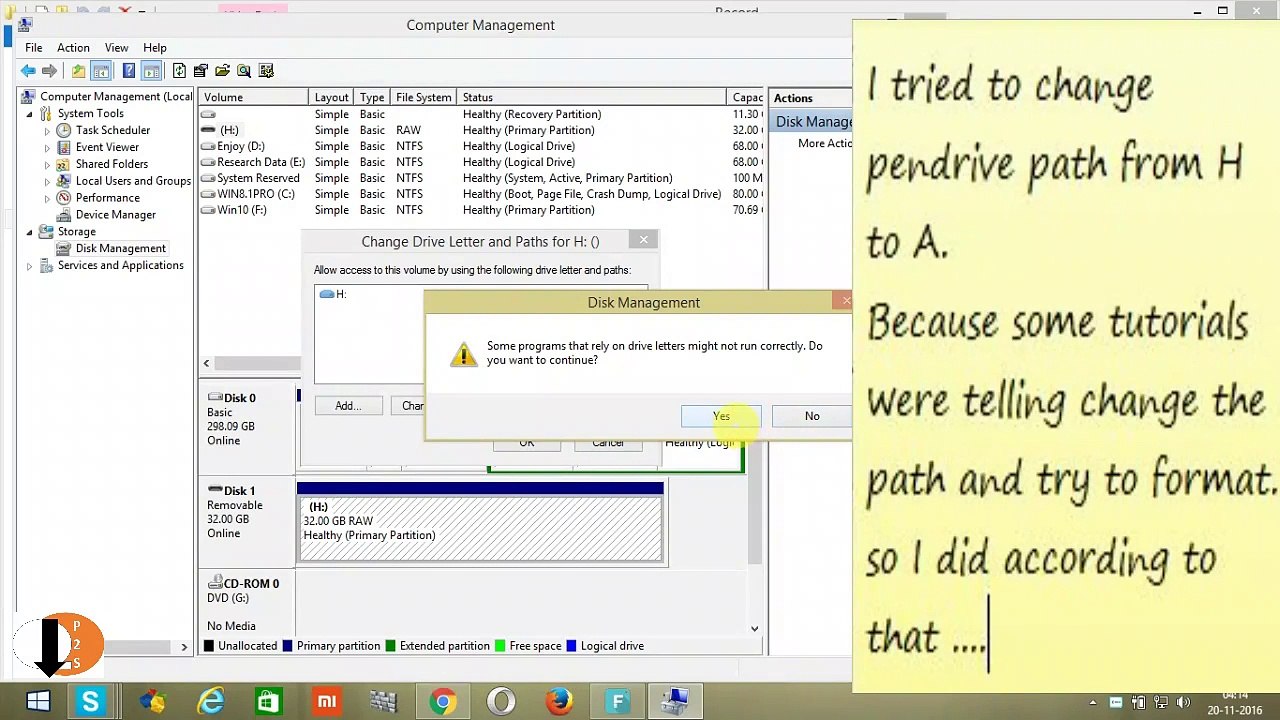Open the Help menu

(x=154, y=48)
